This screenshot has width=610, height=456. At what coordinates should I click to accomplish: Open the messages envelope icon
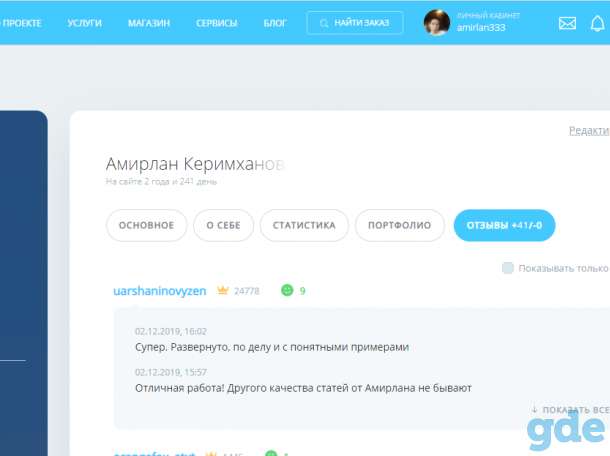click(567, 23)
